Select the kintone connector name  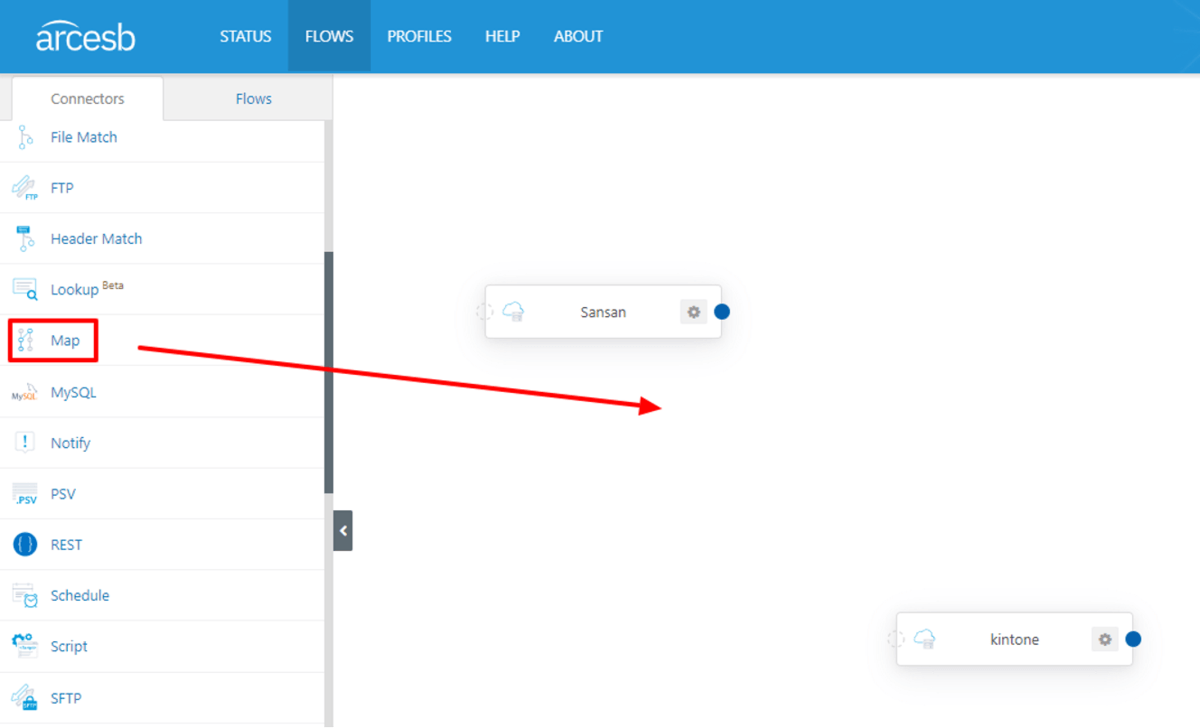(1014, 639)
